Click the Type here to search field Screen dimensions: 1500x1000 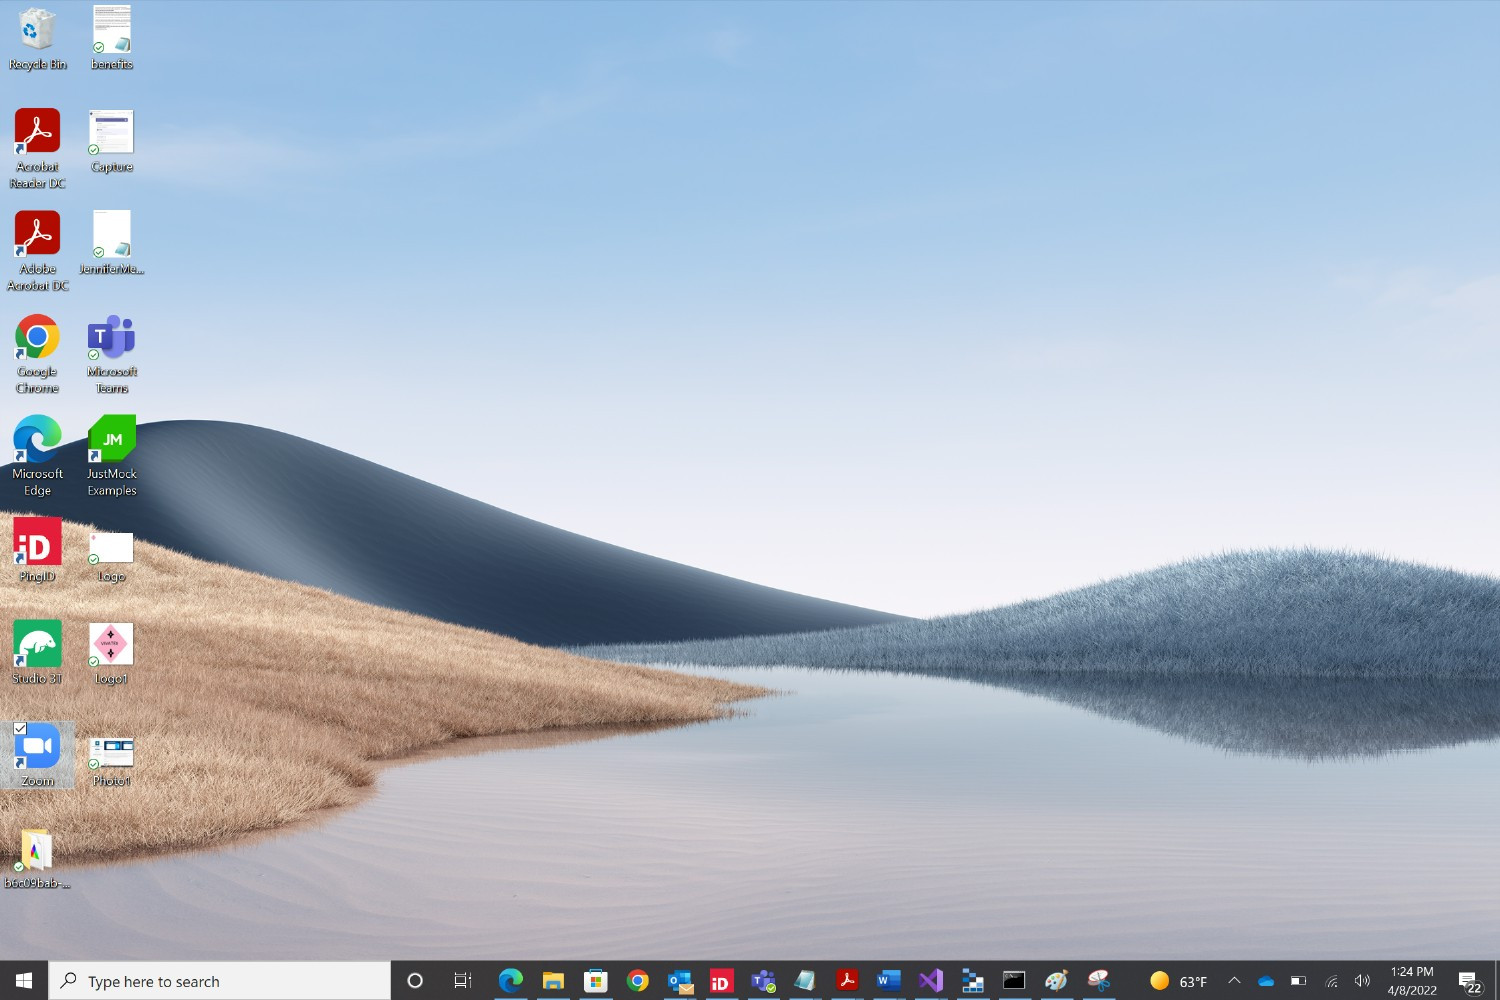pos(220,981)
